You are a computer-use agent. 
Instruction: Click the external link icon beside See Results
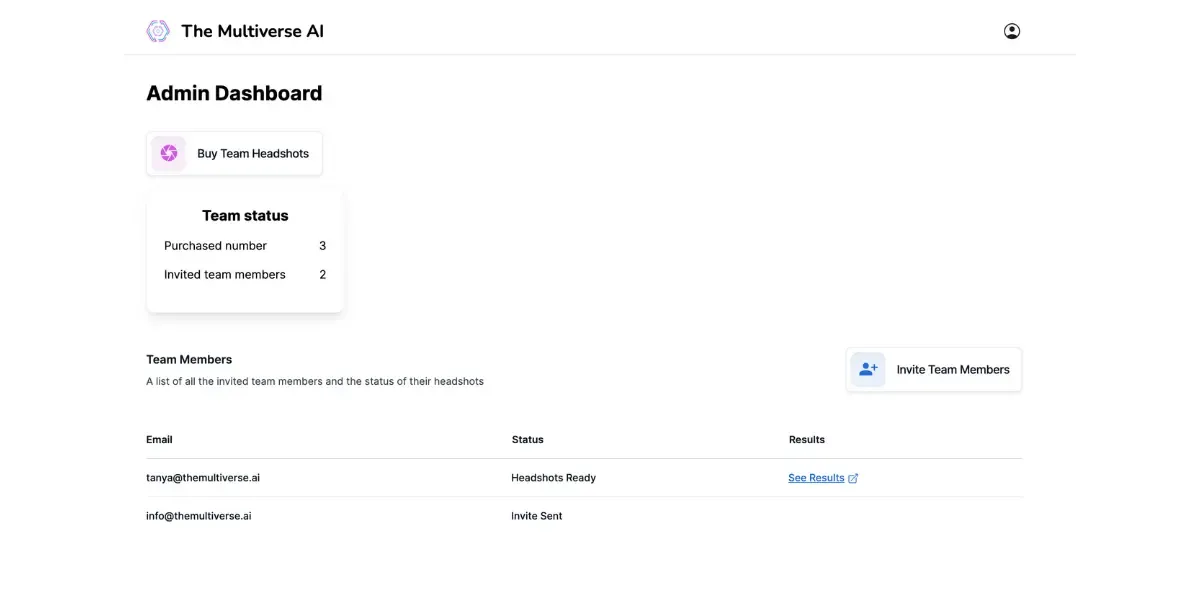[x=852, y=477]
